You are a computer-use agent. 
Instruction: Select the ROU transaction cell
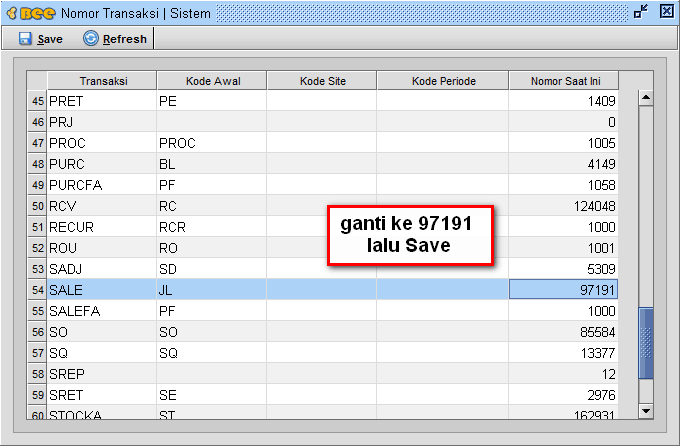[102, 248]
